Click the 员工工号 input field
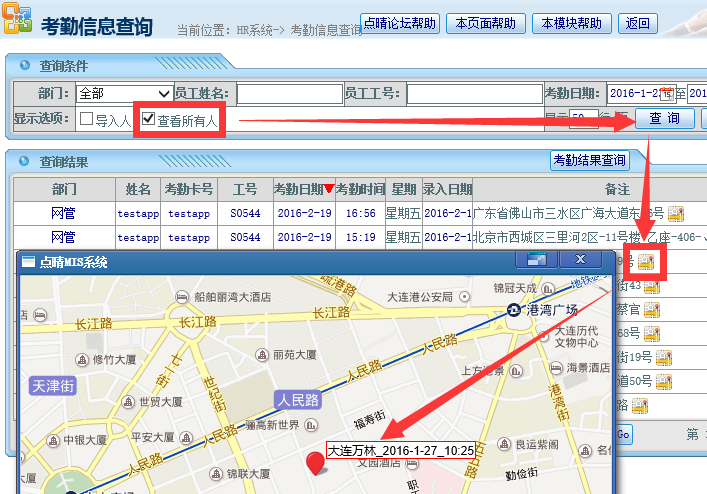 click(x=474, y=94)
